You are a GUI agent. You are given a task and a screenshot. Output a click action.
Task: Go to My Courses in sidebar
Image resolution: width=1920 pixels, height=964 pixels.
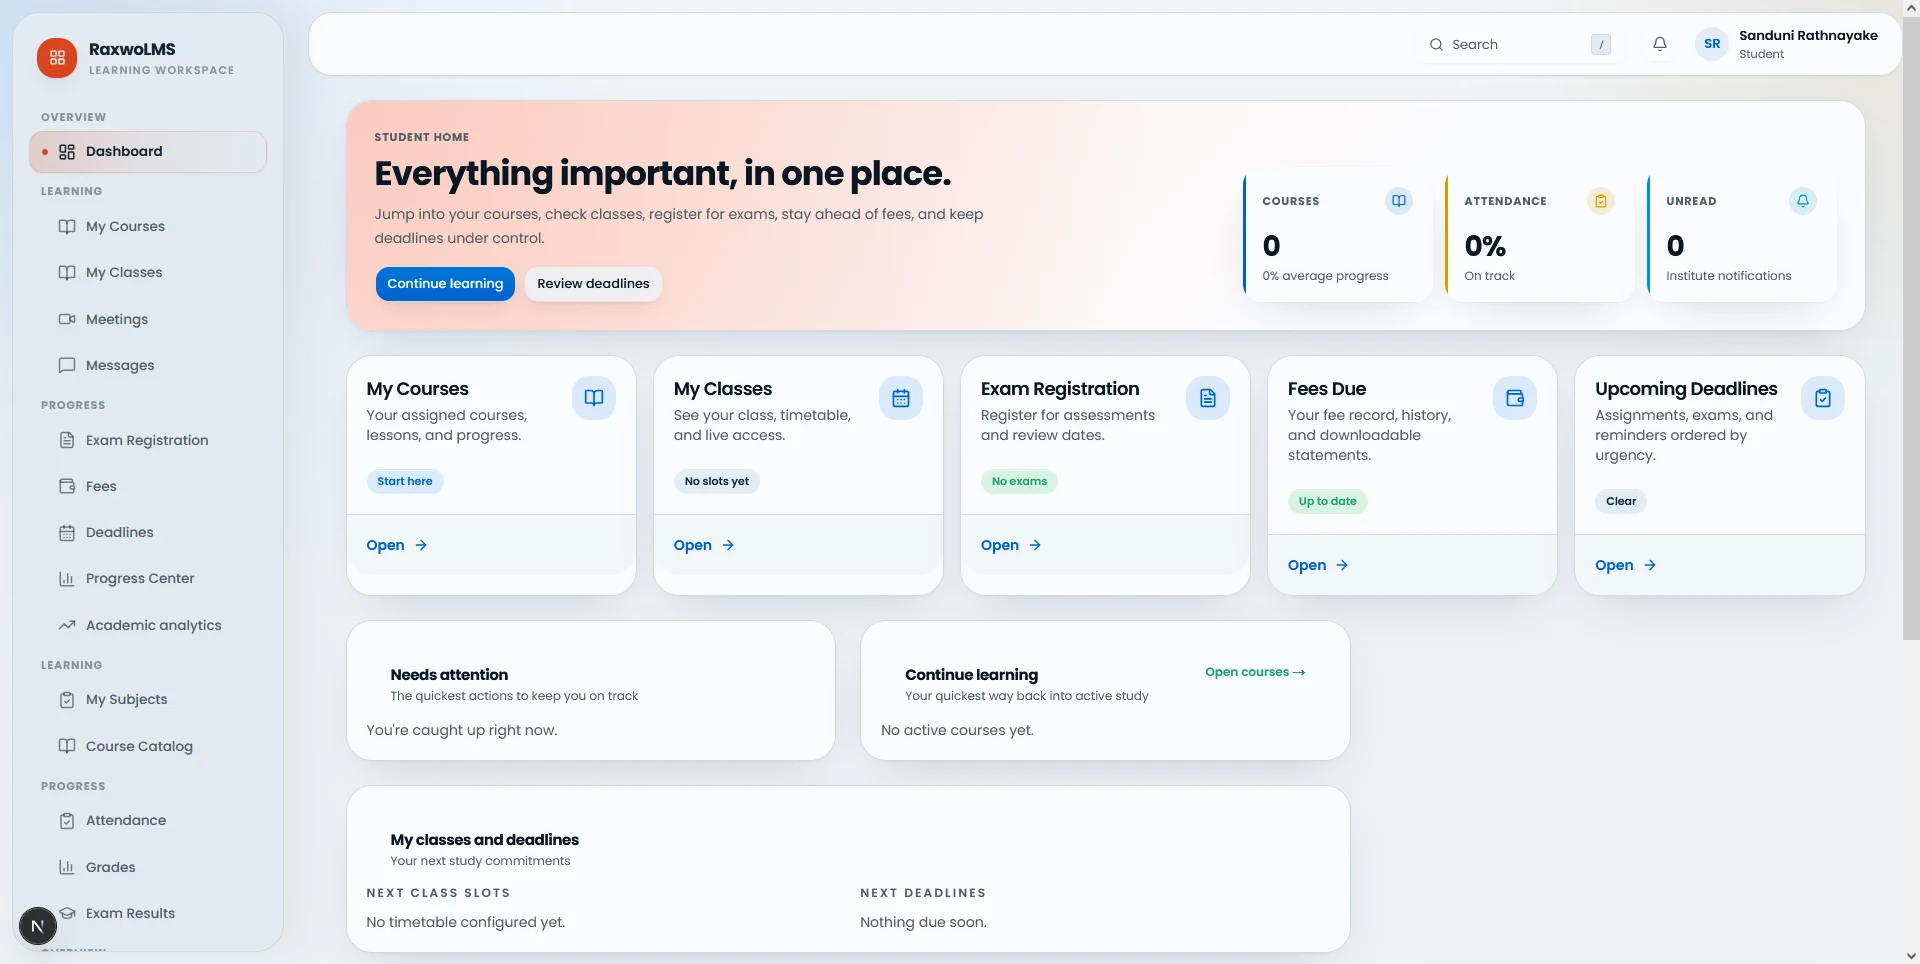point(148,227)
